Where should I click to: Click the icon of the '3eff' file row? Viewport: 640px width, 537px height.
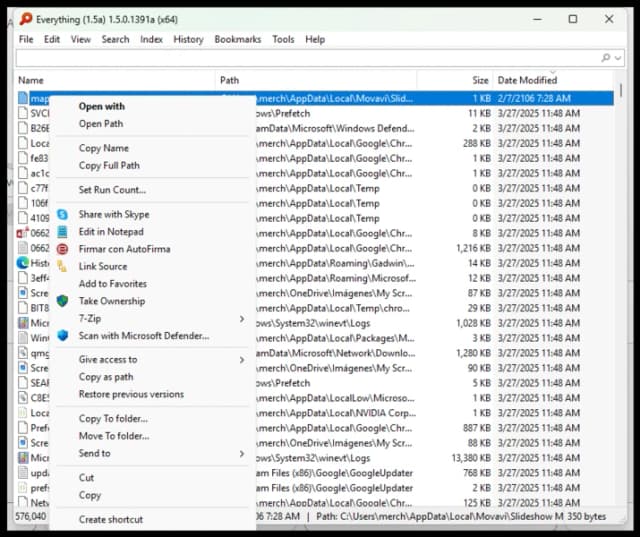coord(23,278)
